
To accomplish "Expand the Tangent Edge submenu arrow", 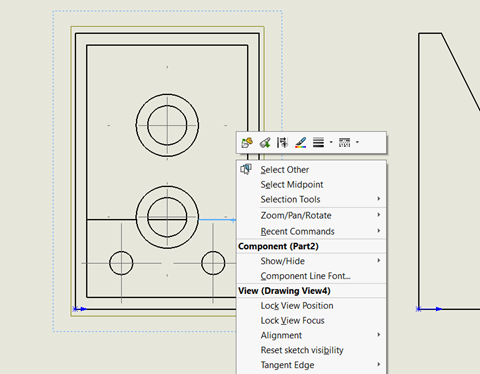I will [x=379, y=364].
